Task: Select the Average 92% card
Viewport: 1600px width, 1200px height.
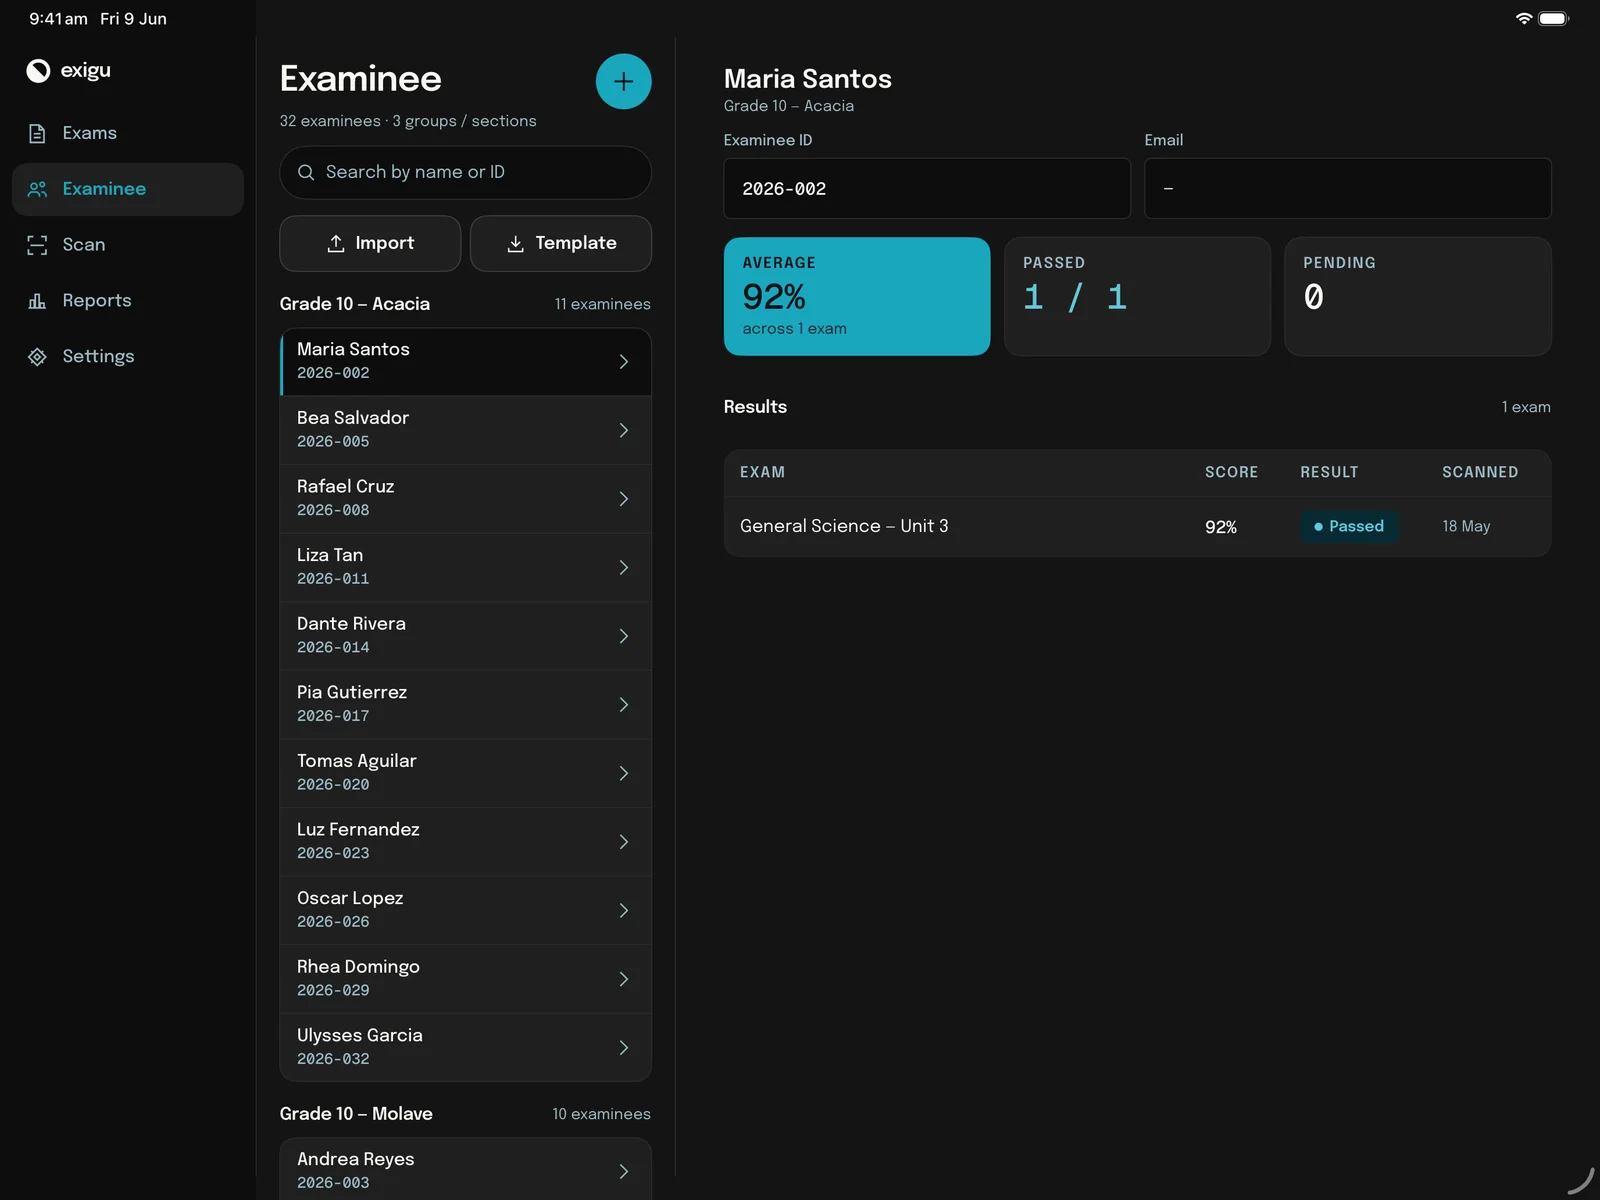Action: (x=857, y=296)
